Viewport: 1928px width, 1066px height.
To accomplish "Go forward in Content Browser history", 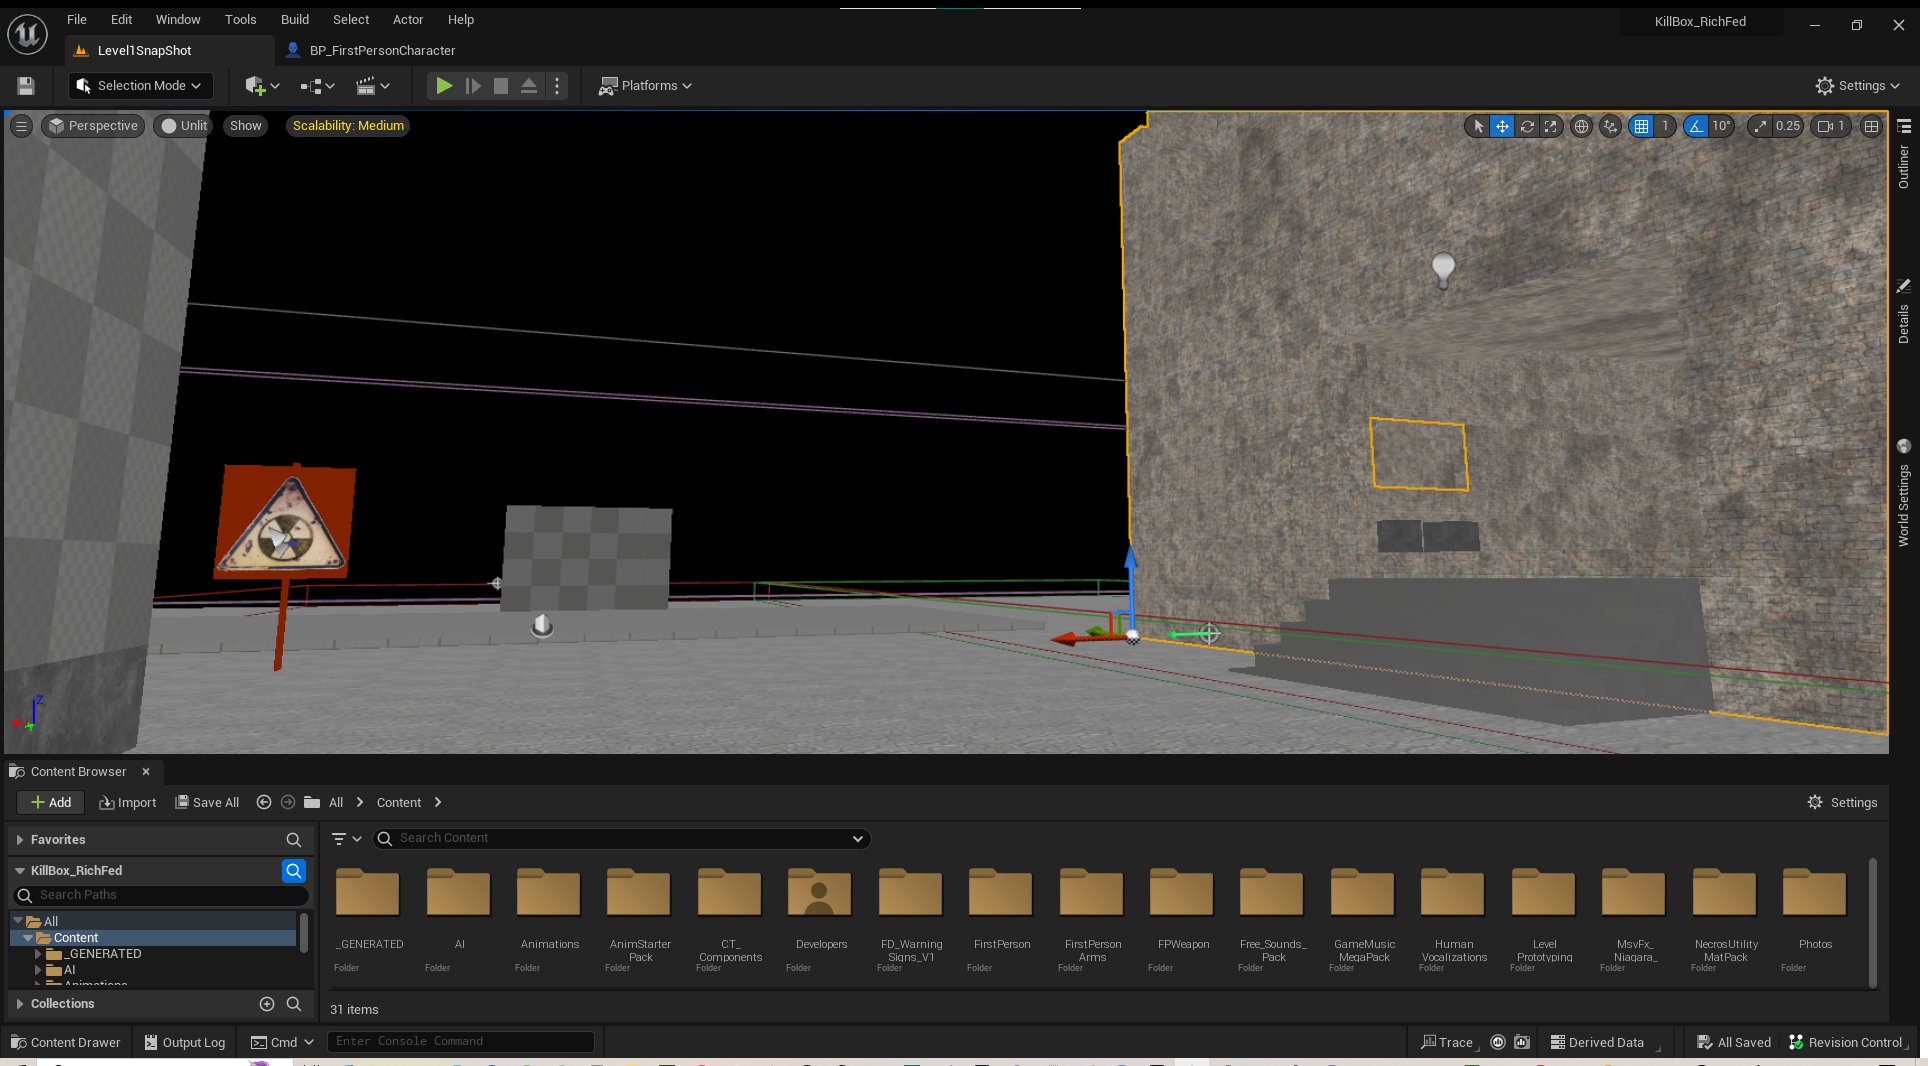I will coord(288,803).
